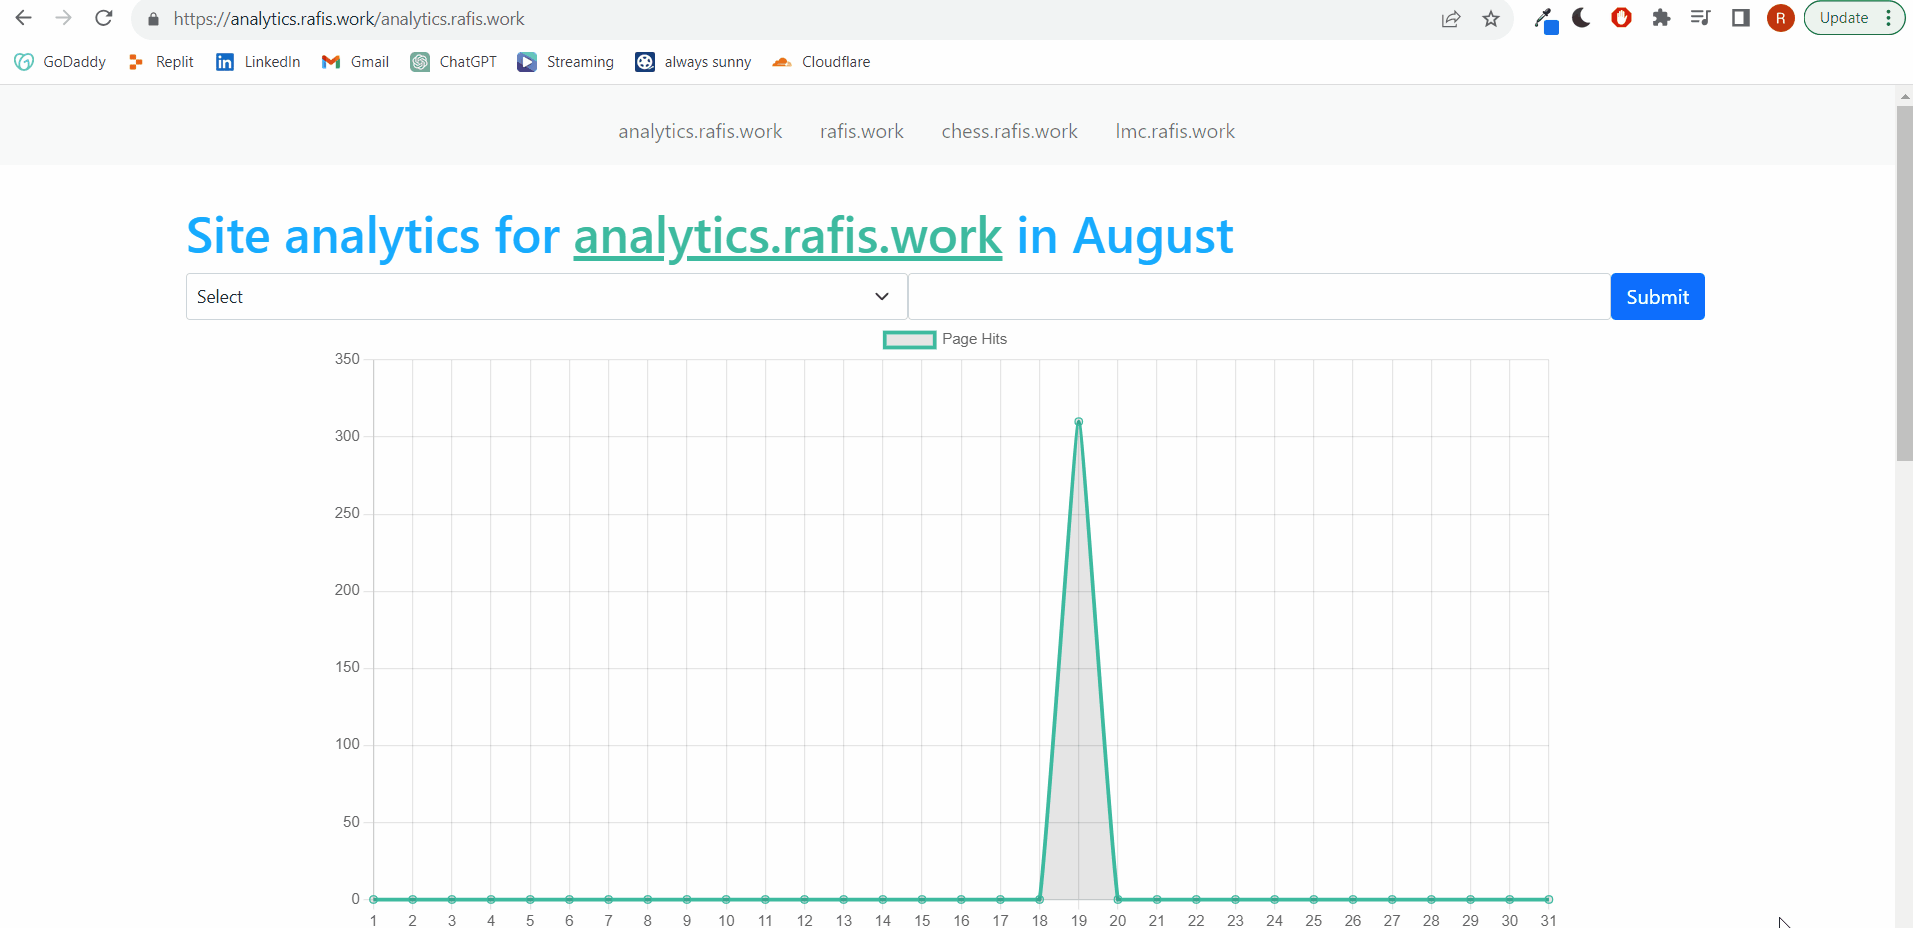The height and width of the screenshot is (928, 1913).
Task: Open the Cloudflare bookmark
Action: point(821,62)
